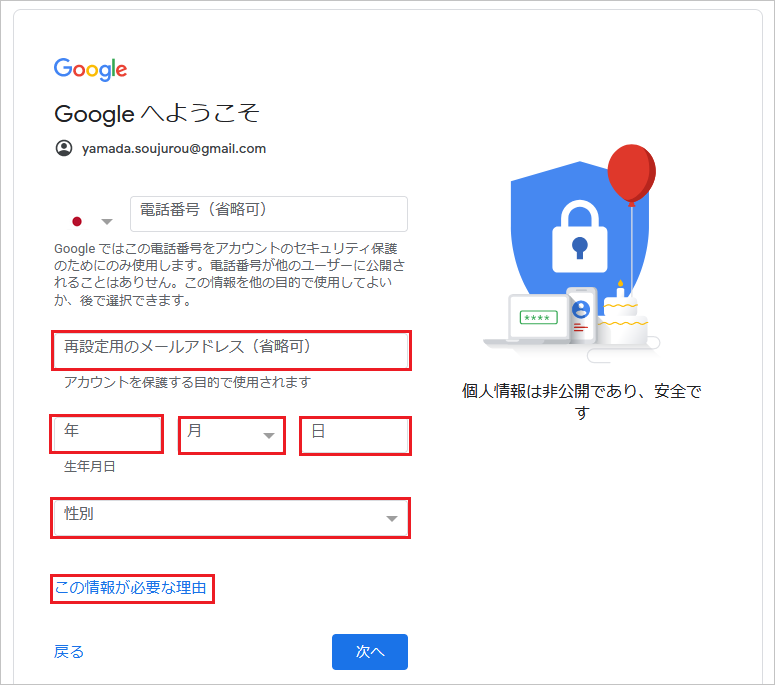Open the 性別 gender dropdown
Screen dimensions: 775x685
pos(231,517)
